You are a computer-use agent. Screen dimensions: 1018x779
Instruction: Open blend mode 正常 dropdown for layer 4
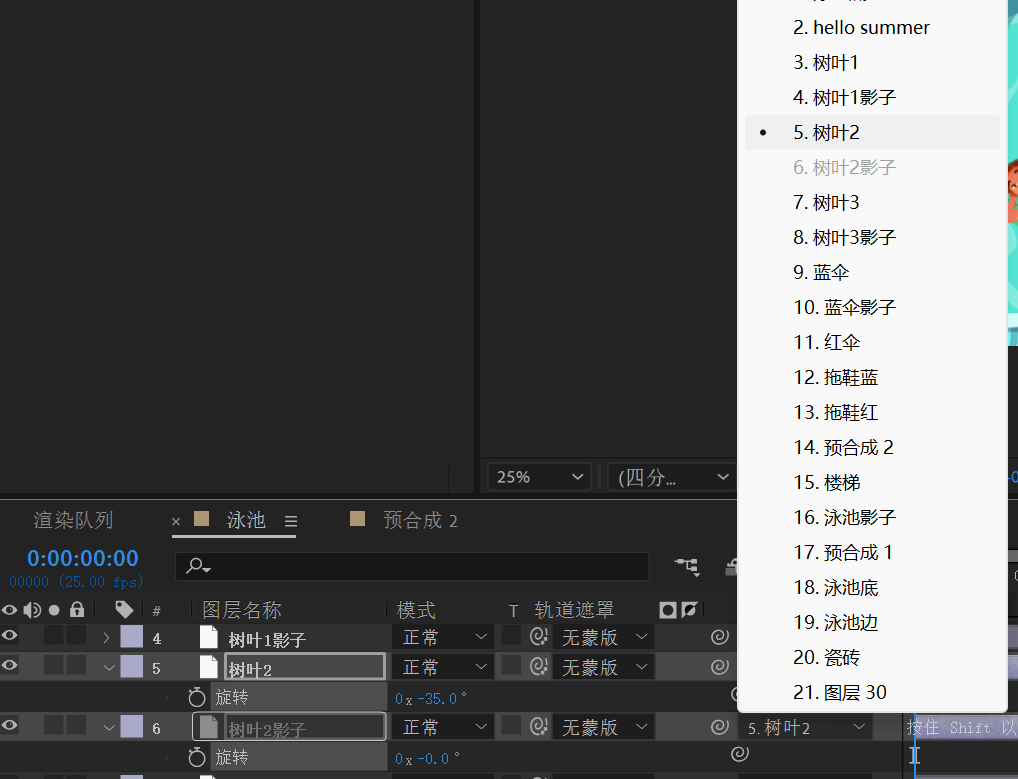coord(443,637)
